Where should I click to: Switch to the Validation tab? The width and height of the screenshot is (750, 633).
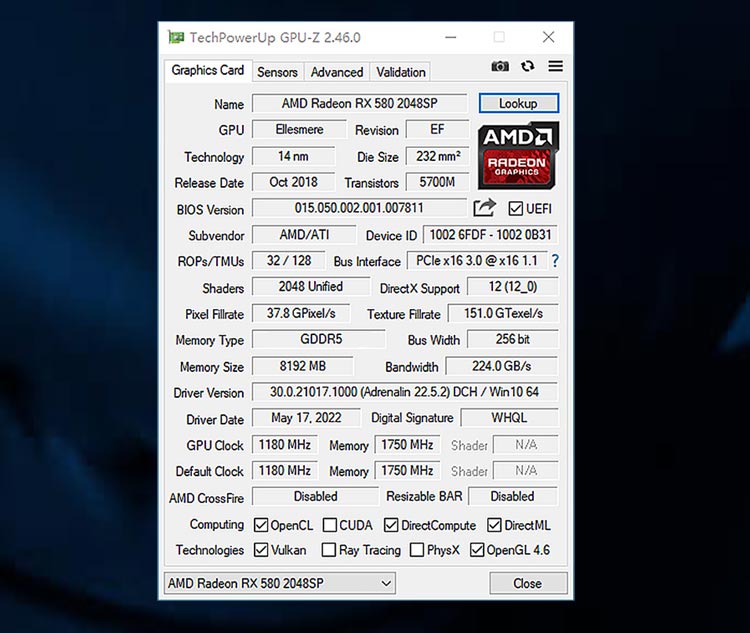click(x=400, y=72)
